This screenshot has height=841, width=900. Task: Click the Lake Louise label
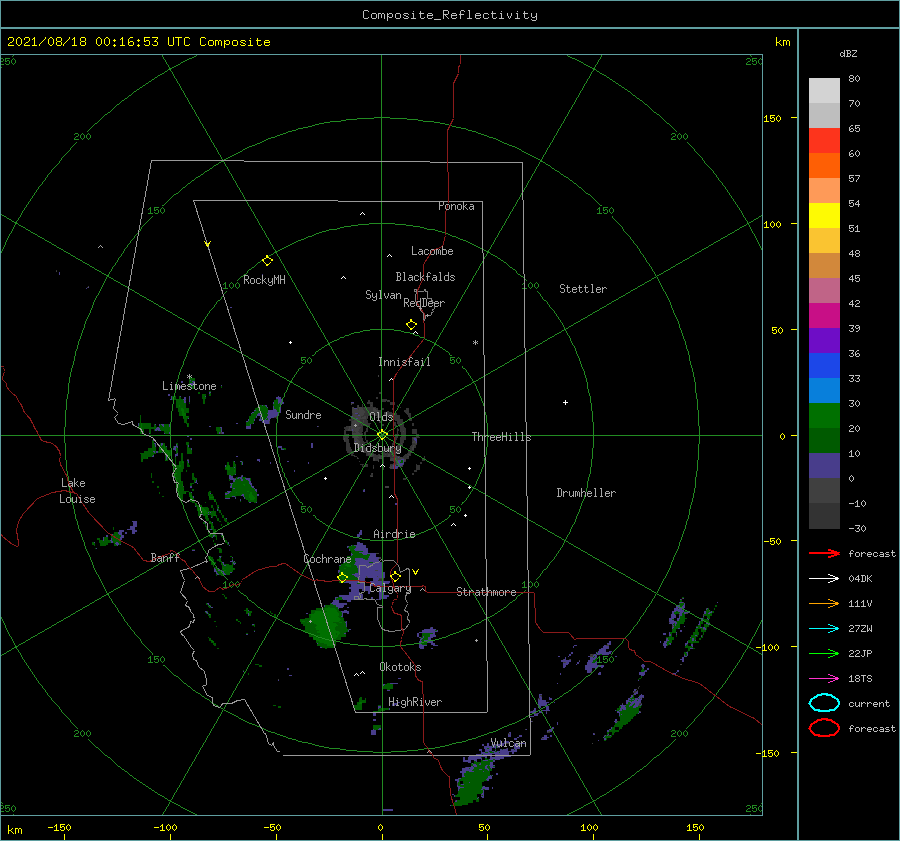(x=77, y=491)
